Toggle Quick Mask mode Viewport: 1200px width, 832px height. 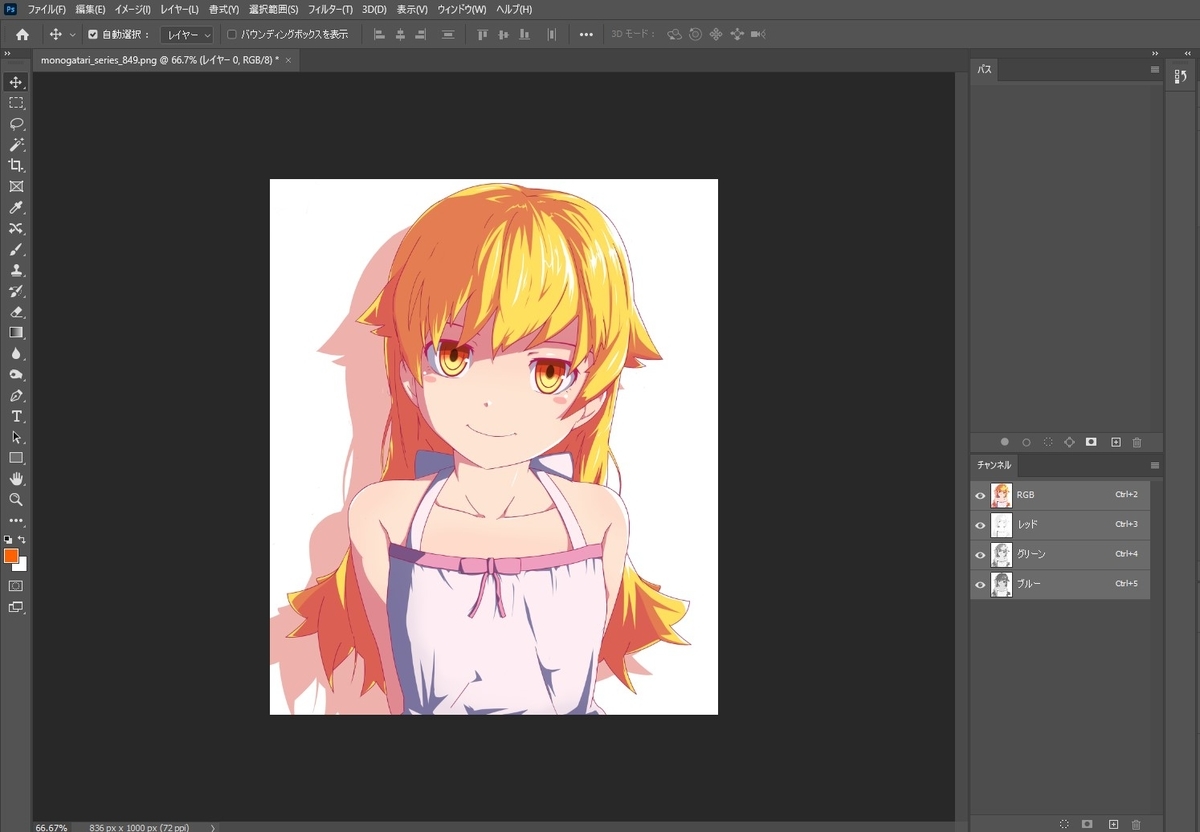click(x=16, y=586)
